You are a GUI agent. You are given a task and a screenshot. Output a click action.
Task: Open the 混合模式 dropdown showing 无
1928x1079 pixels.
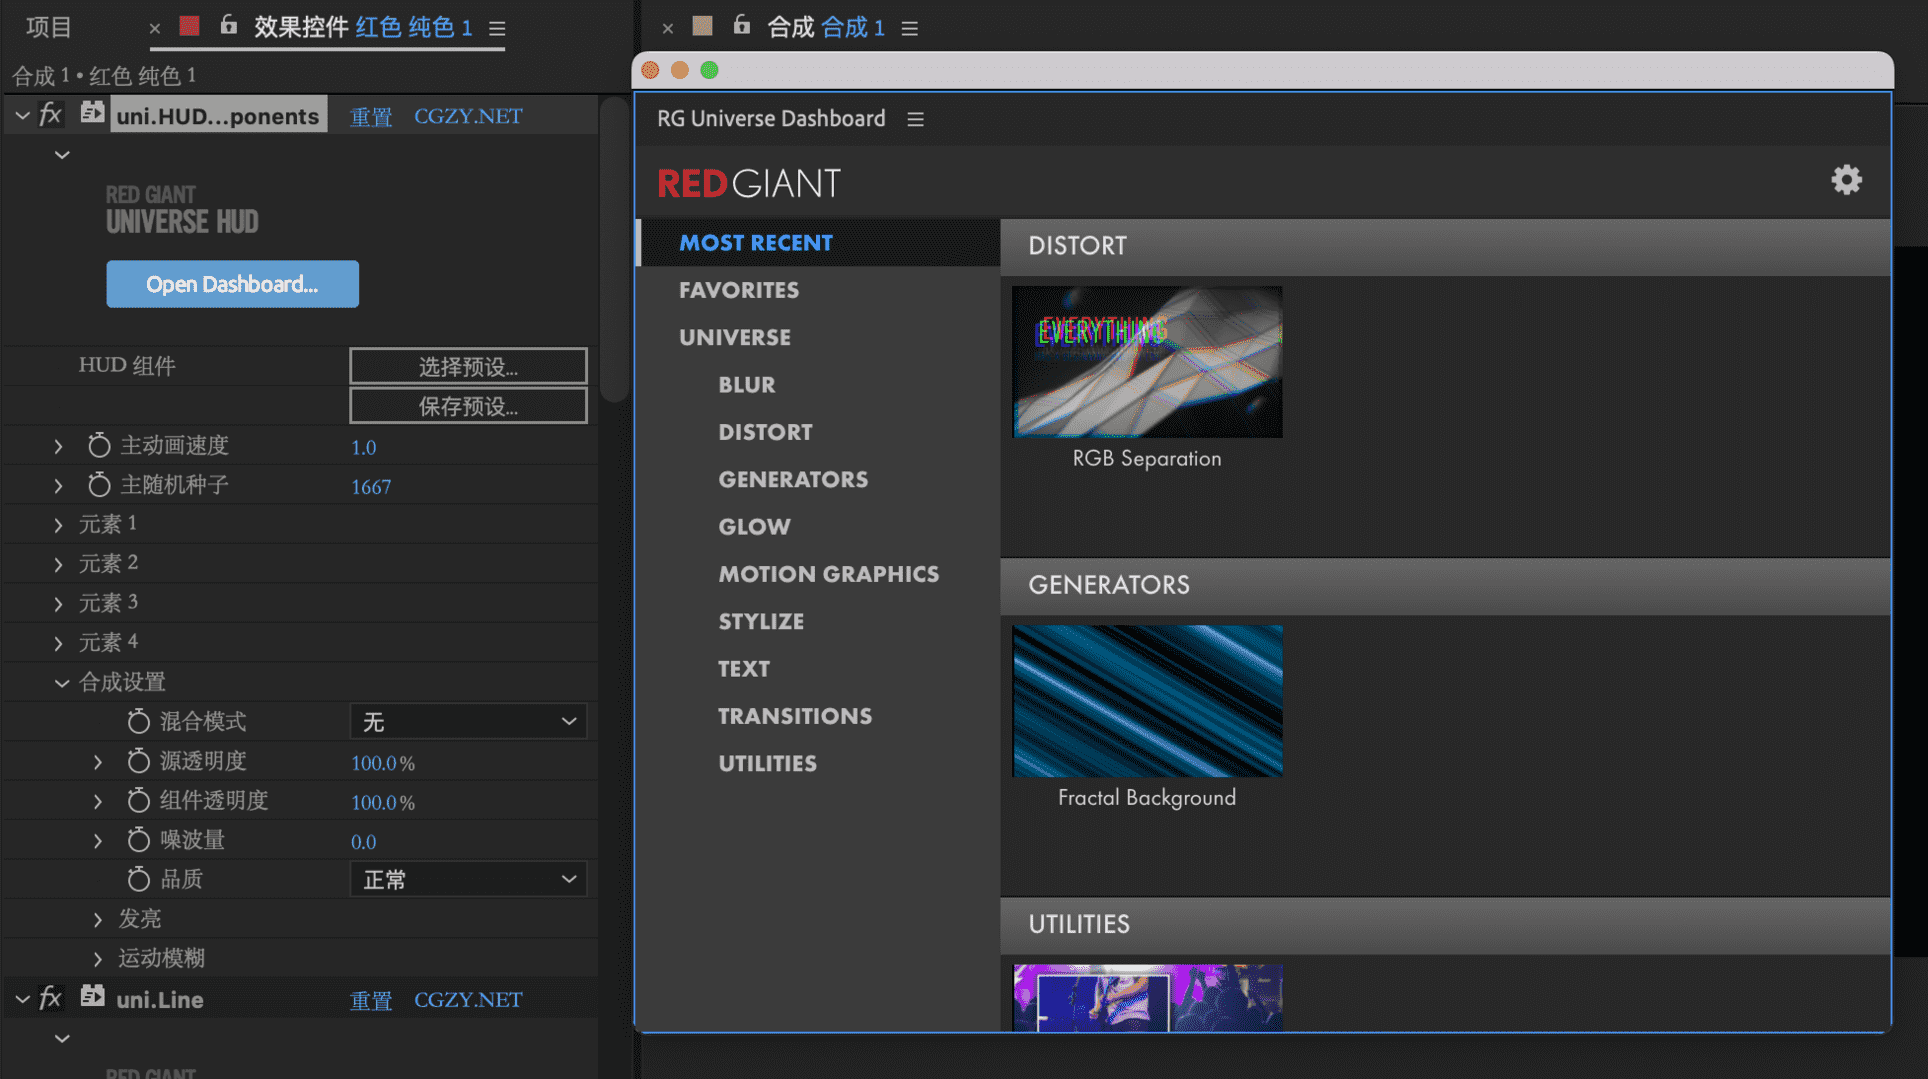coord(467,721)
